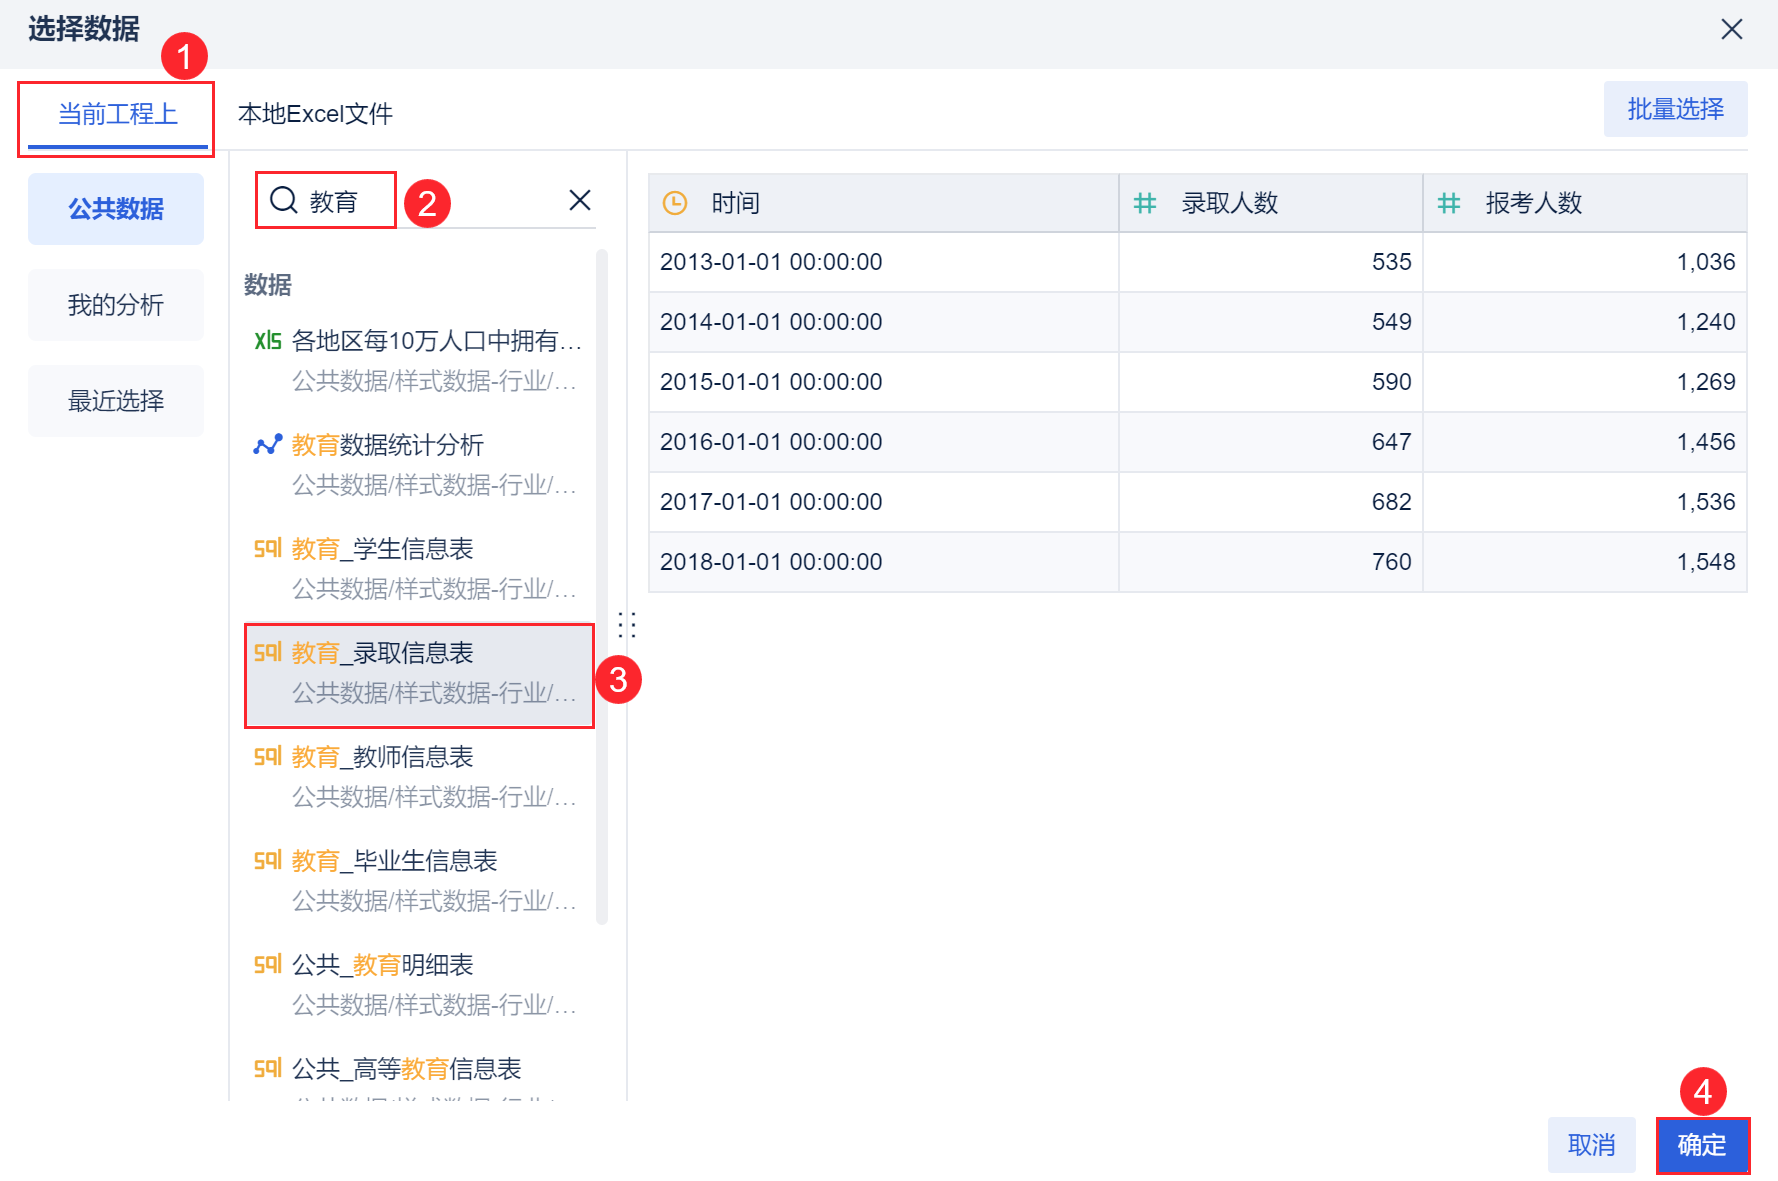Confirm selection with the 确定 button

pos(1702,1145)
